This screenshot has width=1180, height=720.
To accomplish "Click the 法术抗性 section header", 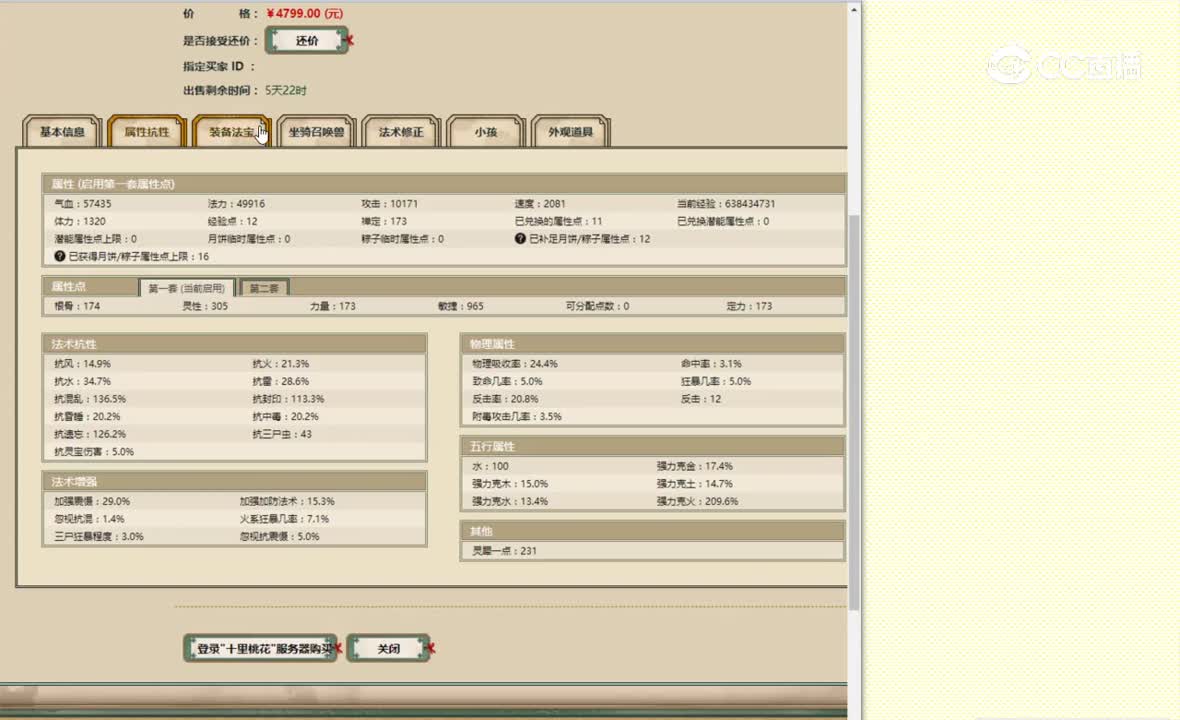I will [x=235, y=344].
